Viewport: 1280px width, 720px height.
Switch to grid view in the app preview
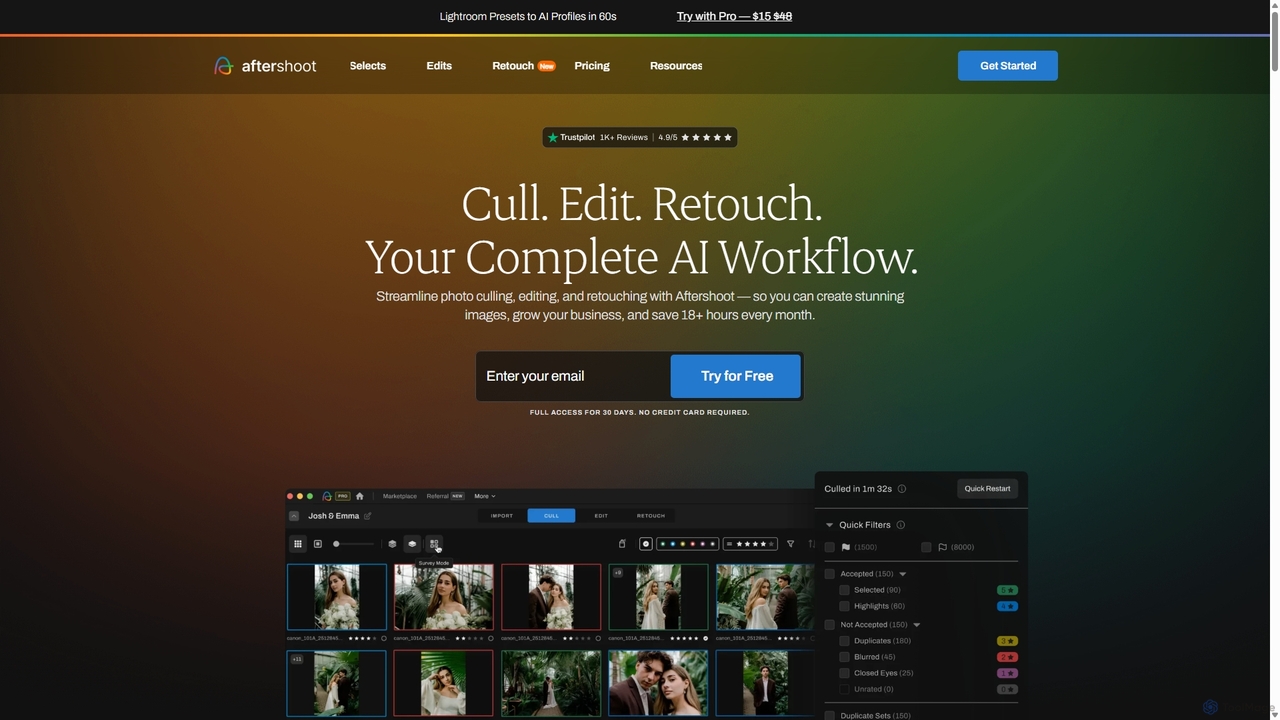tap(298, 544)
